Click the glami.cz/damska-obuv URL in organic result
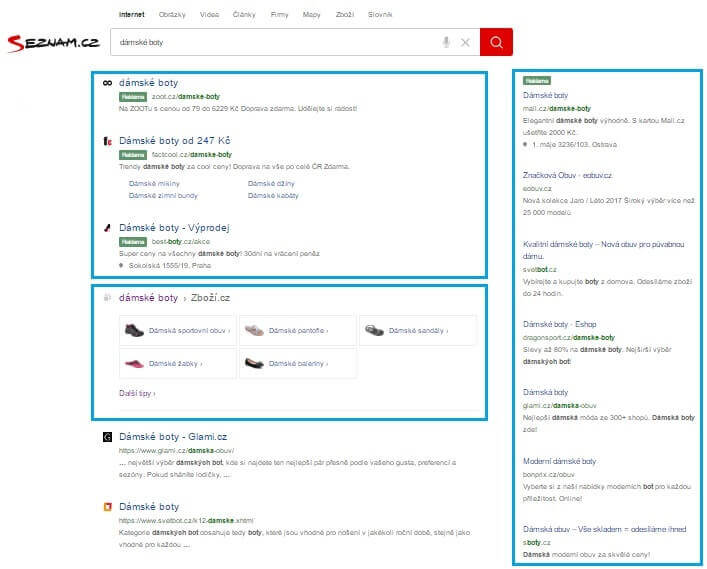This screenshot has height=569, width=707. 176,450
